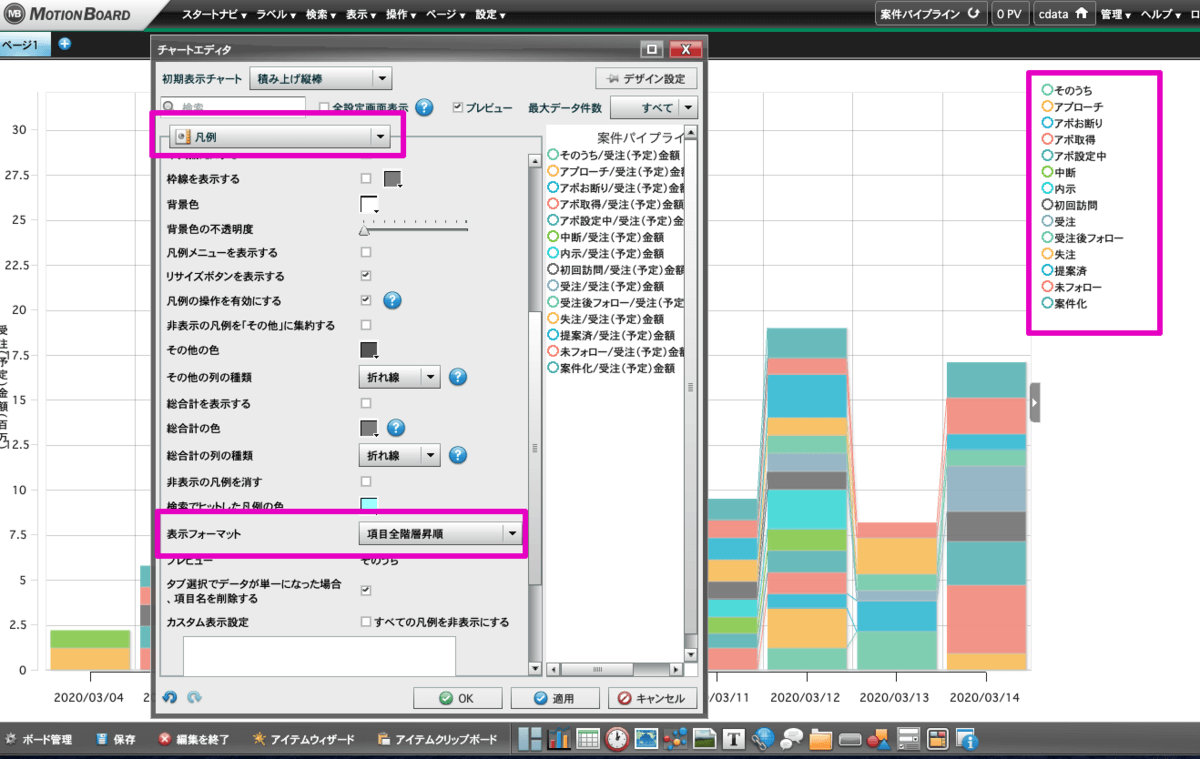The width and height of the screenshot is (1200, 759).
Task: Click the speech bubbles comment icon
Action: (792, 740)
